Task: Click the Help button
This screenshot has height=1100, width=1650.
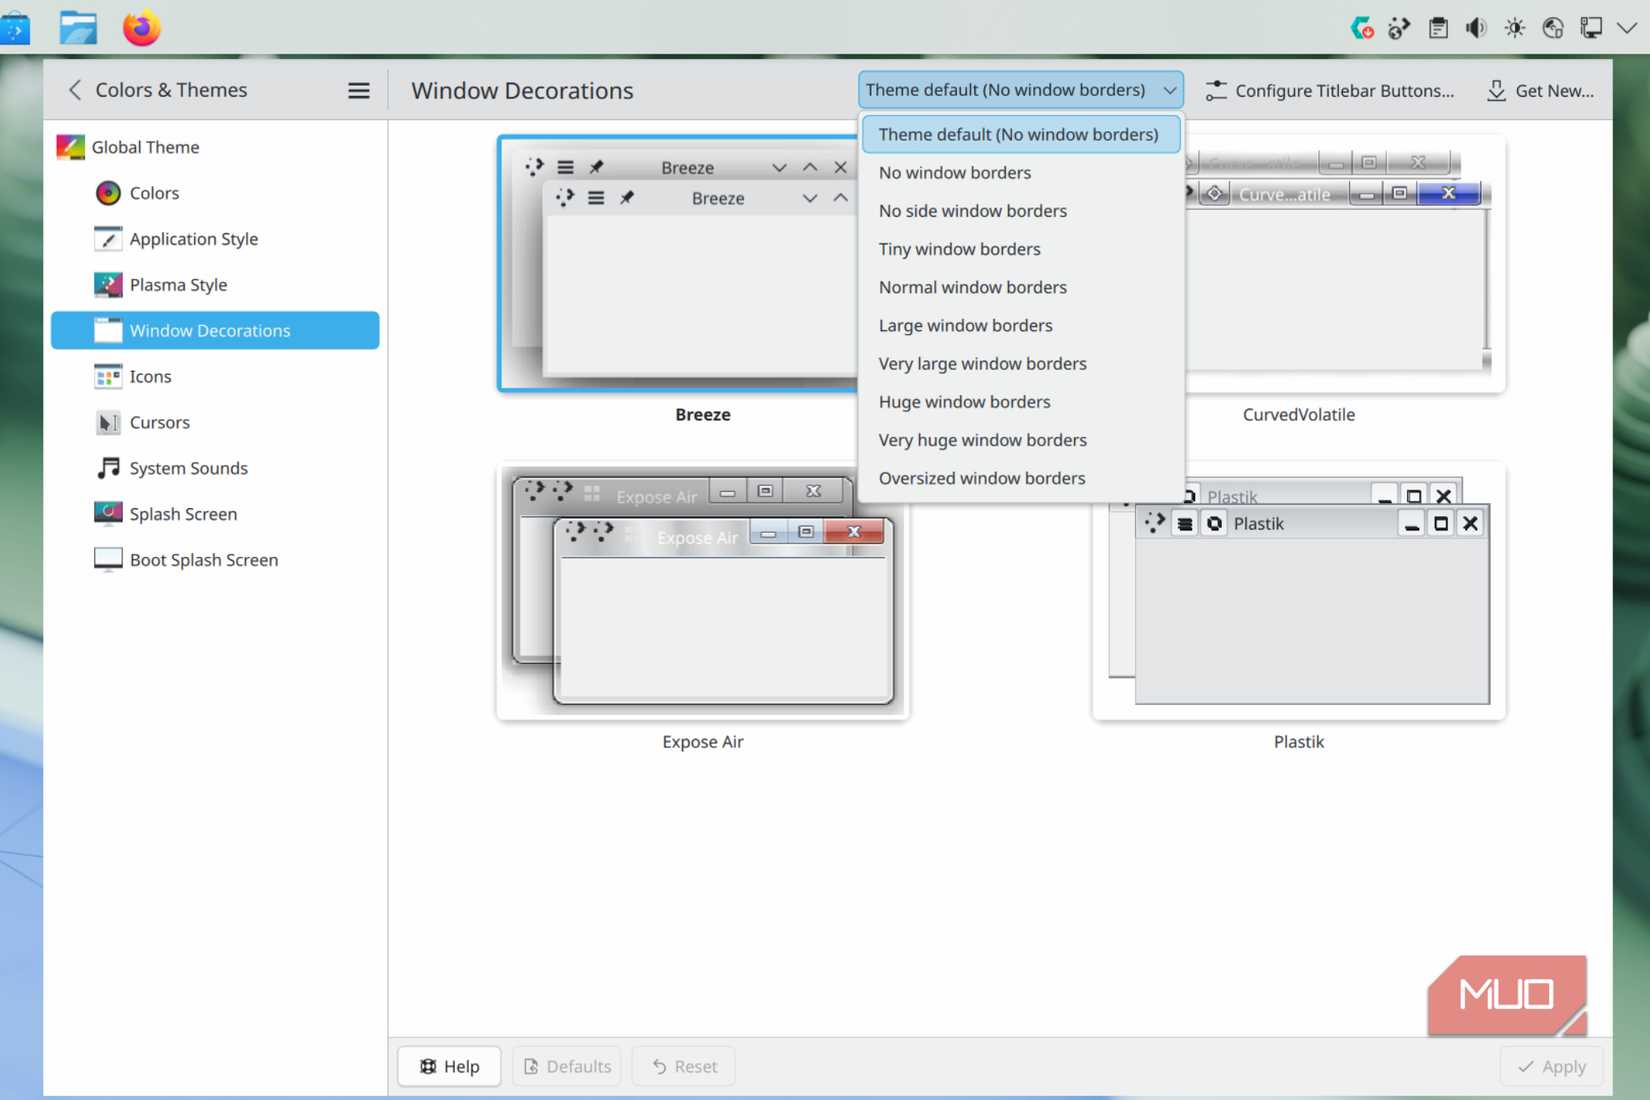Action: click(449, 1066)
